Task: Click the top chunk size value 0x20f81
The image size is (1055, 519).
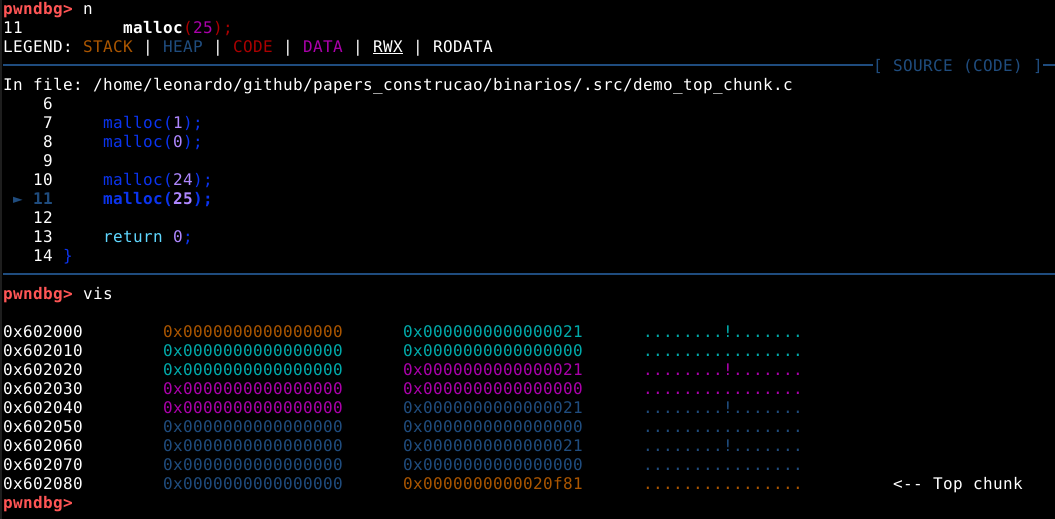Action: 492,484
